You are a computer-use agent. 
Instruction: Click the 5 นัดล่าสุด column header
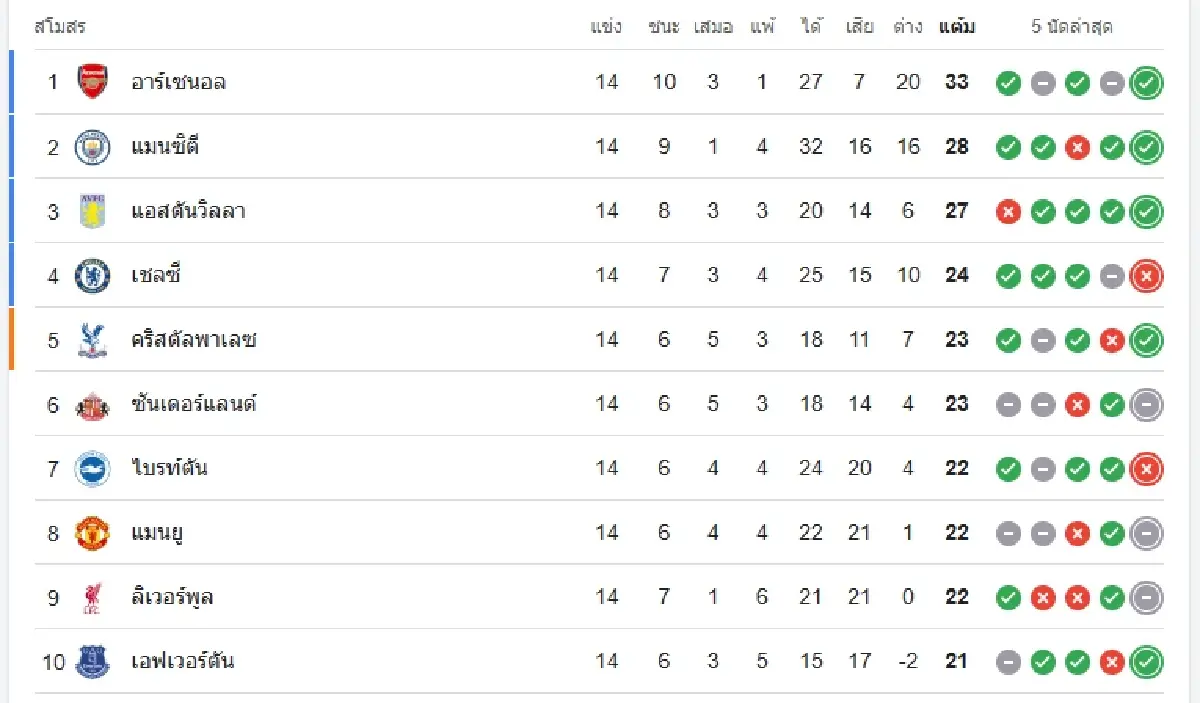[1072, 27]
